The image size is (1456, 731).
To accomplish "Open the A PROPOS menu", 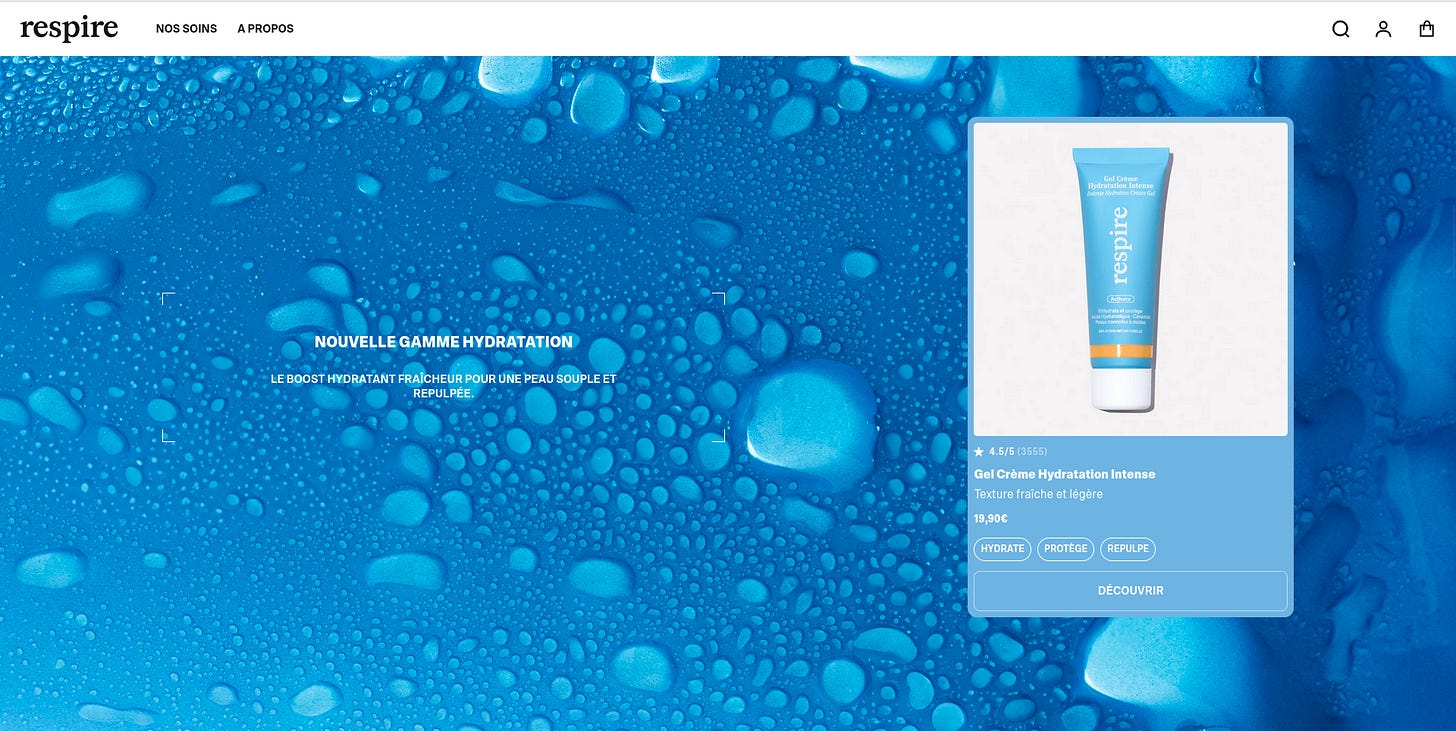I will pos(265,29).
